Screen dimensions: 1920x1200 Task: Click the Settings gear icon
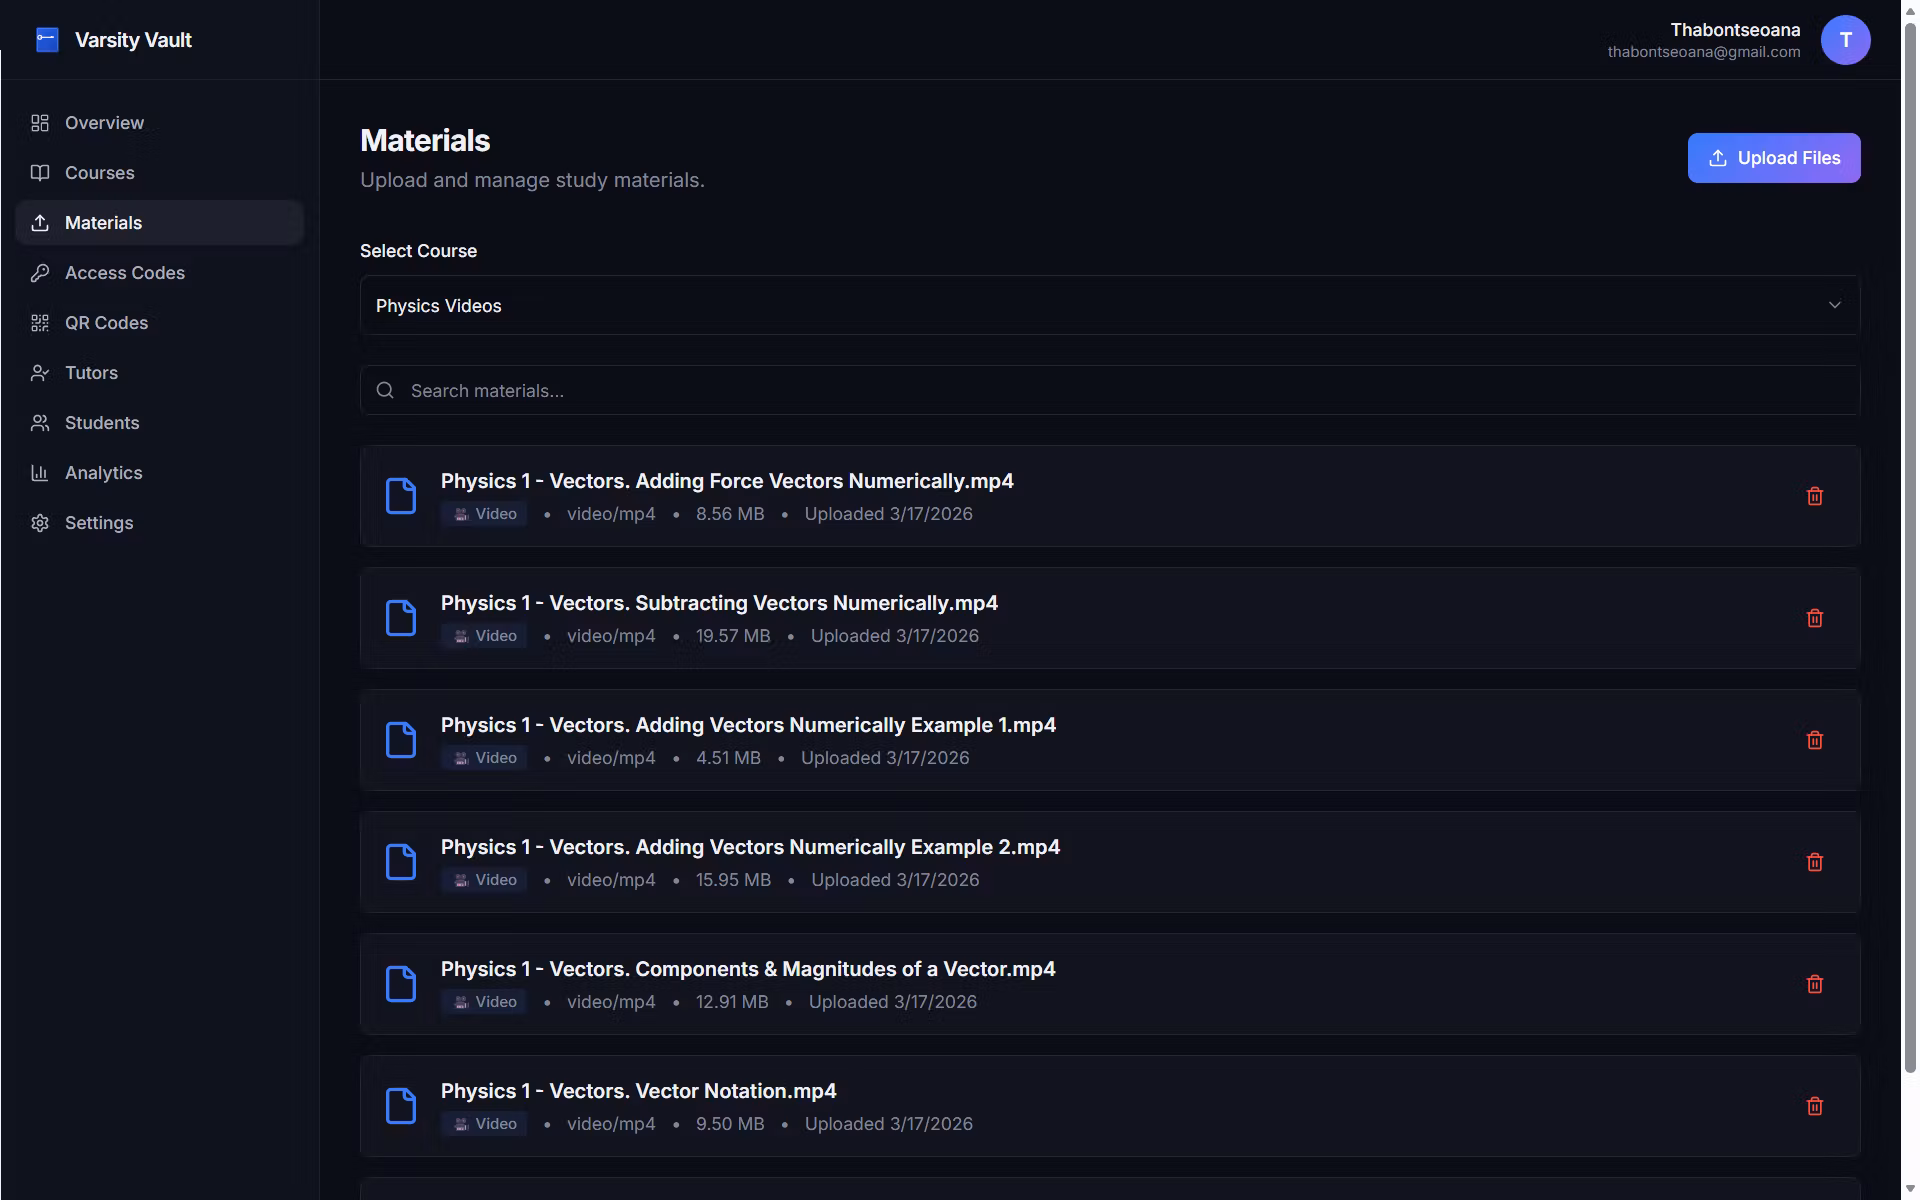click(x=40, y=523)
